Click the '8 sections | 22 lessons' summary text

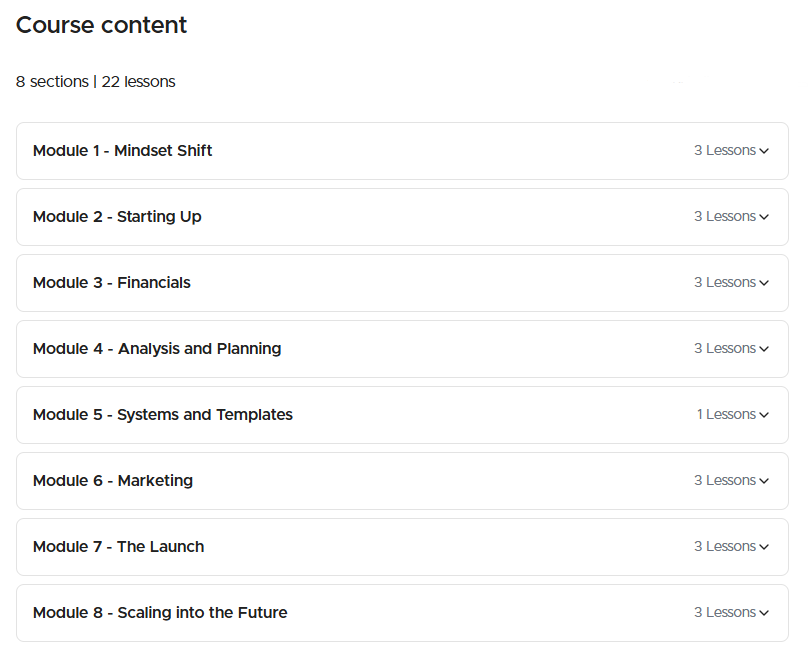click(x=96, y=82)
